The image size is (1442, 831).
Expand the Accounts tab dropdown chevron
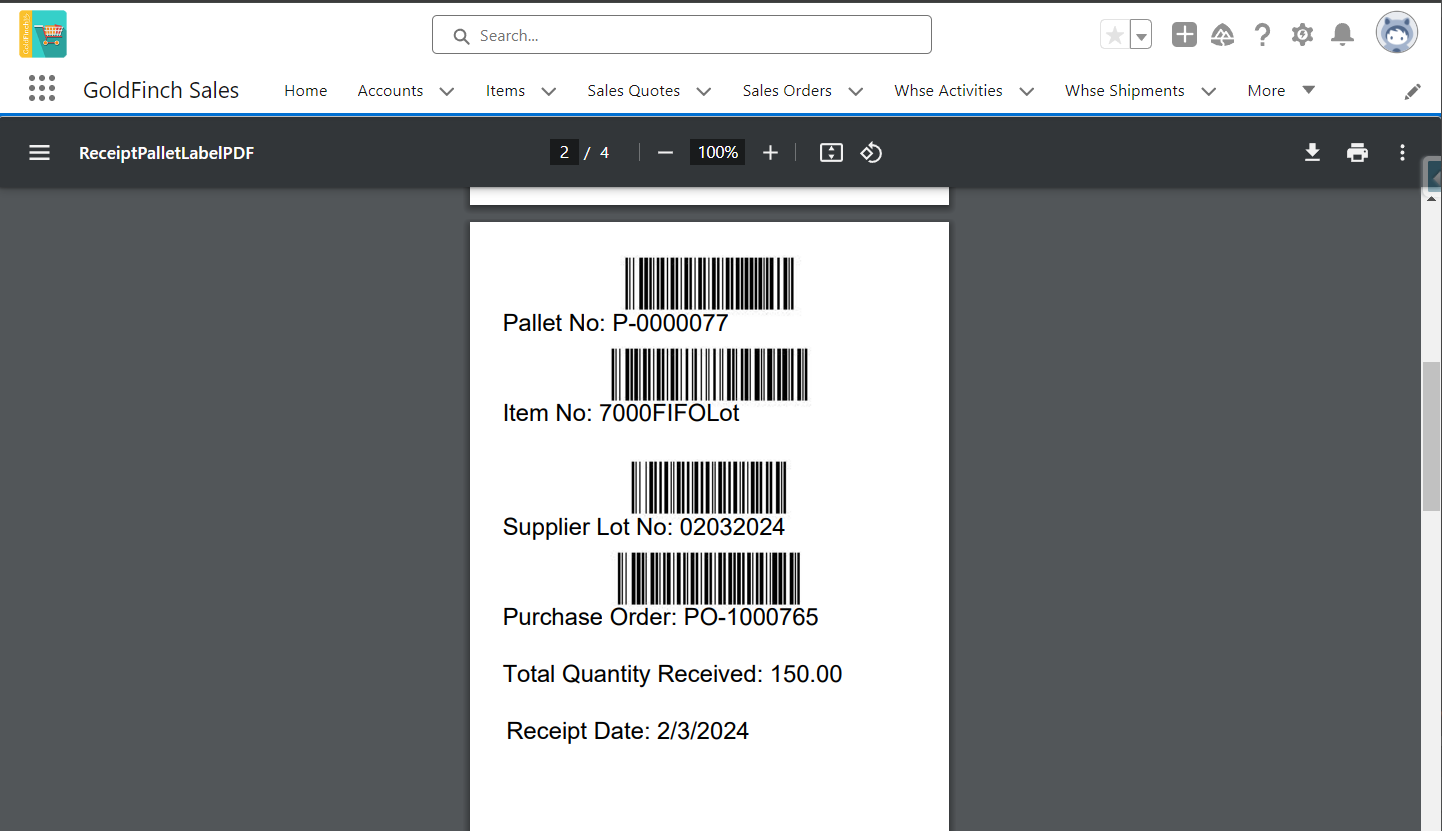[x=447, y=91]
